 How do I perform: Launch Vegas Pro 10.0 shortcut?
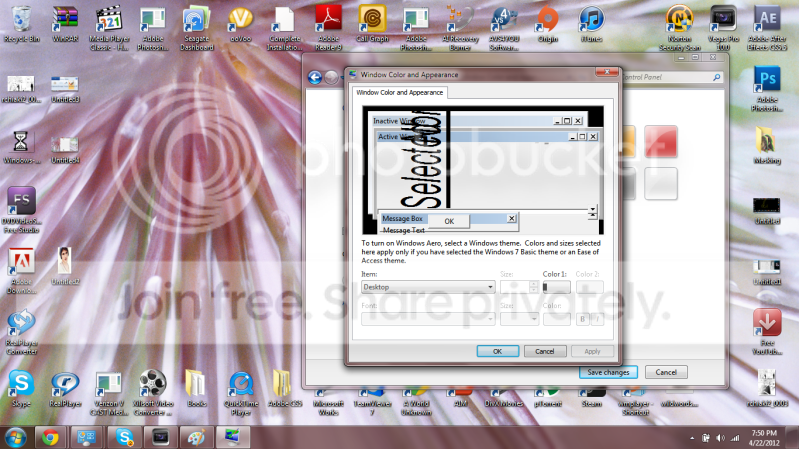[723, 29]
